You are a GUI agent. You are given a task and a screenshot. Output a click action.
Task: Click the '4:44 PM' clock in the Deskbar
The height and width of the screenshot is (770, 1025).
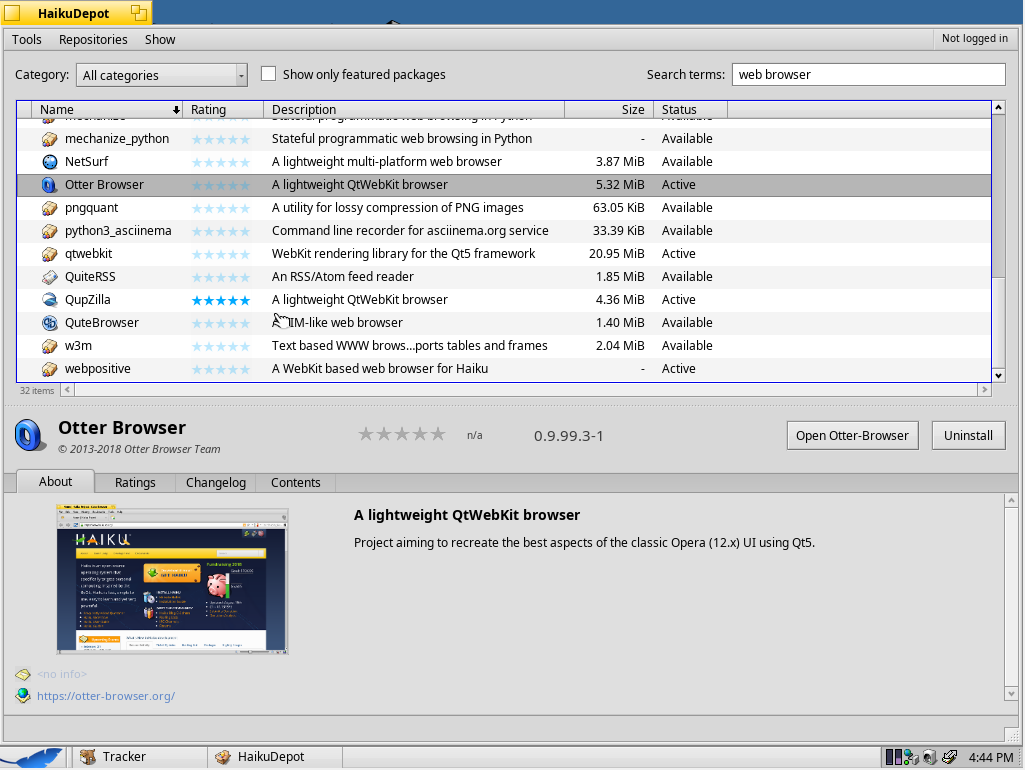[991, 757]
